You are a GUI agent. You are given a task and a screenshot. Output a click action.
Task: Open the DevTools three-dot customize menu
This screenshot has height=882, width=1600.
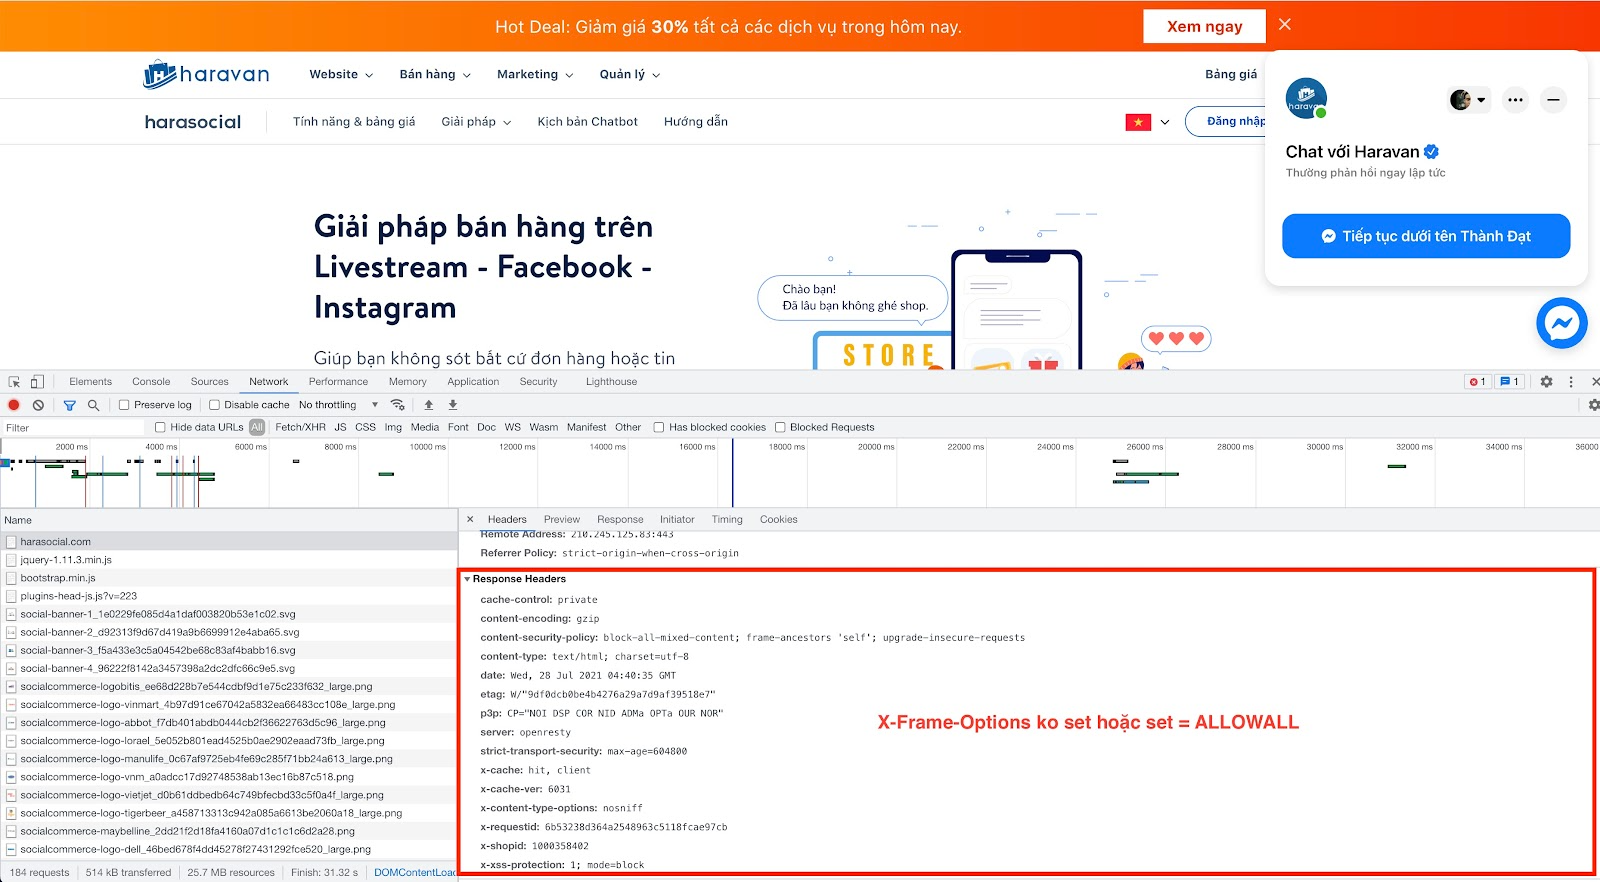[1571, 382]
